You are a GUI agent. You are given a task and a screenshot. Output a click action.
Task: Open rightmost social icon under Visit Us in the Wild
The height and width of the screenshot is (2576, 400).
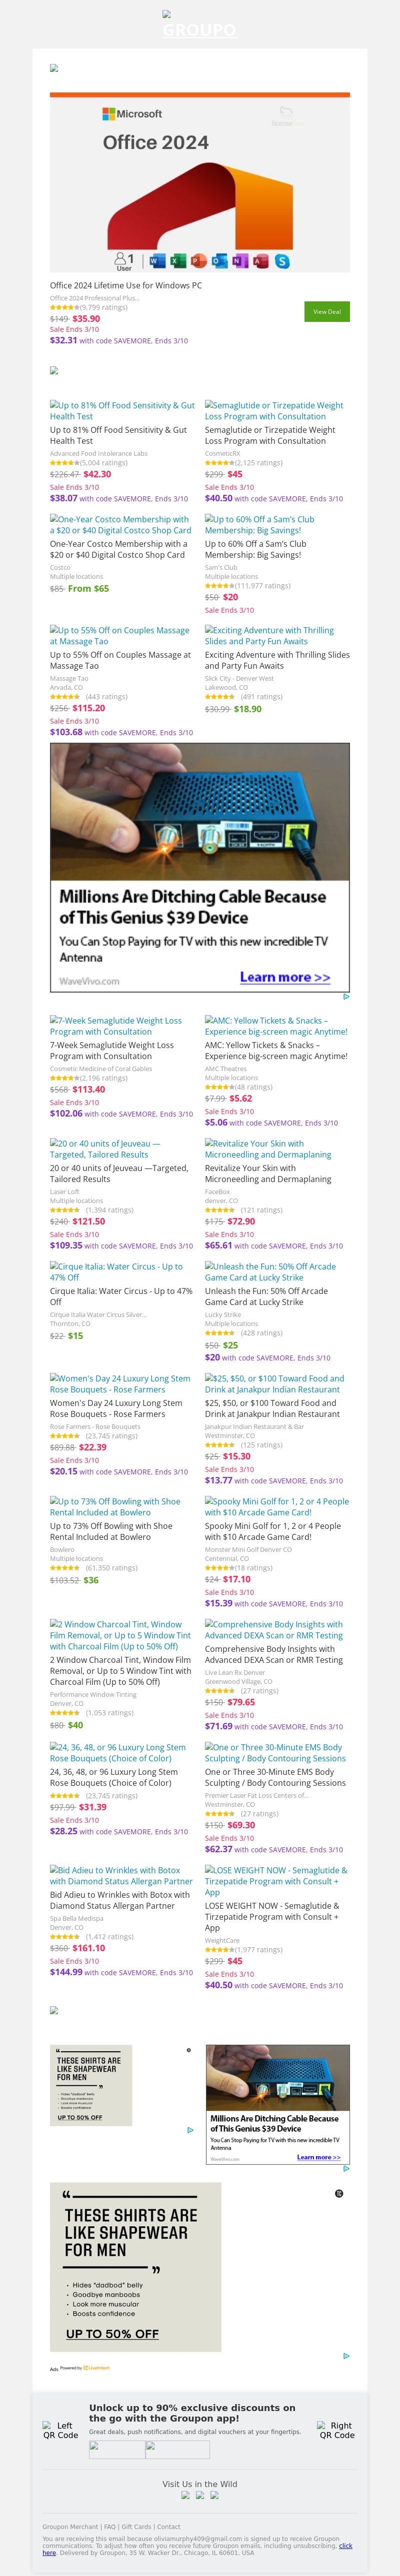coord(214,2495)
